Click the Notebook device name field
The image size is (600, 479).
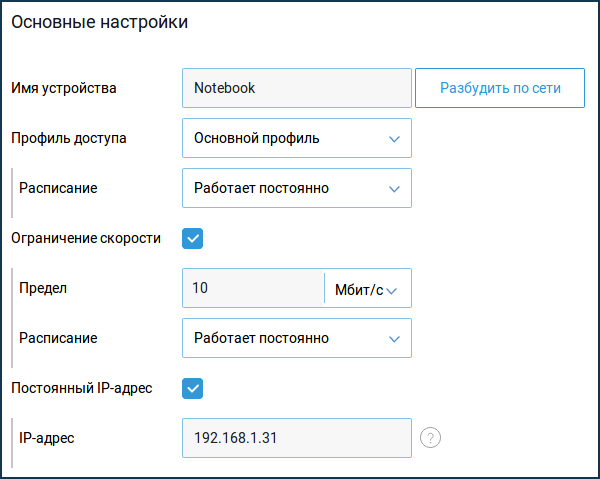coord(296,88)
